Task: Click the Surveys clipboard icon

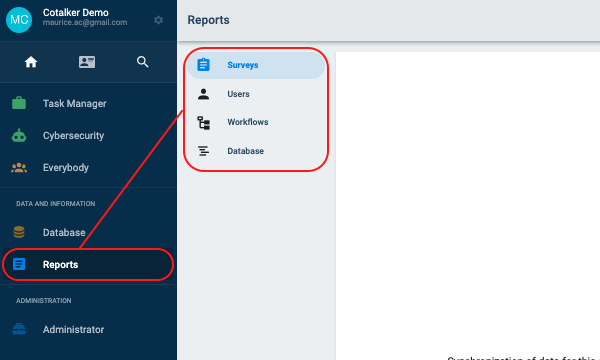Action: click(x=203, y=65)
